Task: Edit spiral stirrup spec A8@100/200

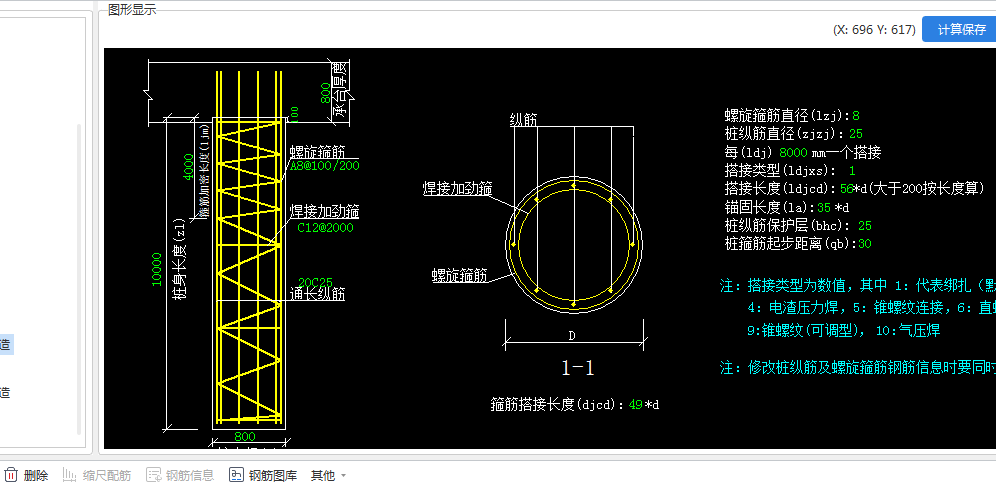Action: [325, 165]
